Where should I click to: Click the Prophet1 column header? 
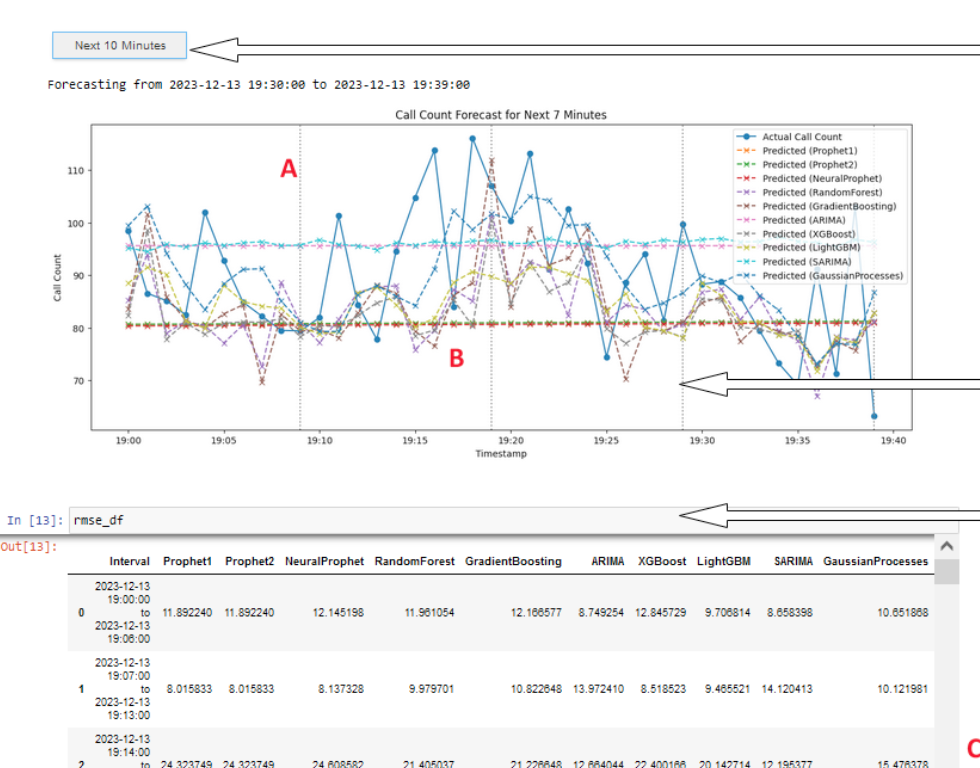pyautogui.click(x=187, y=562)
